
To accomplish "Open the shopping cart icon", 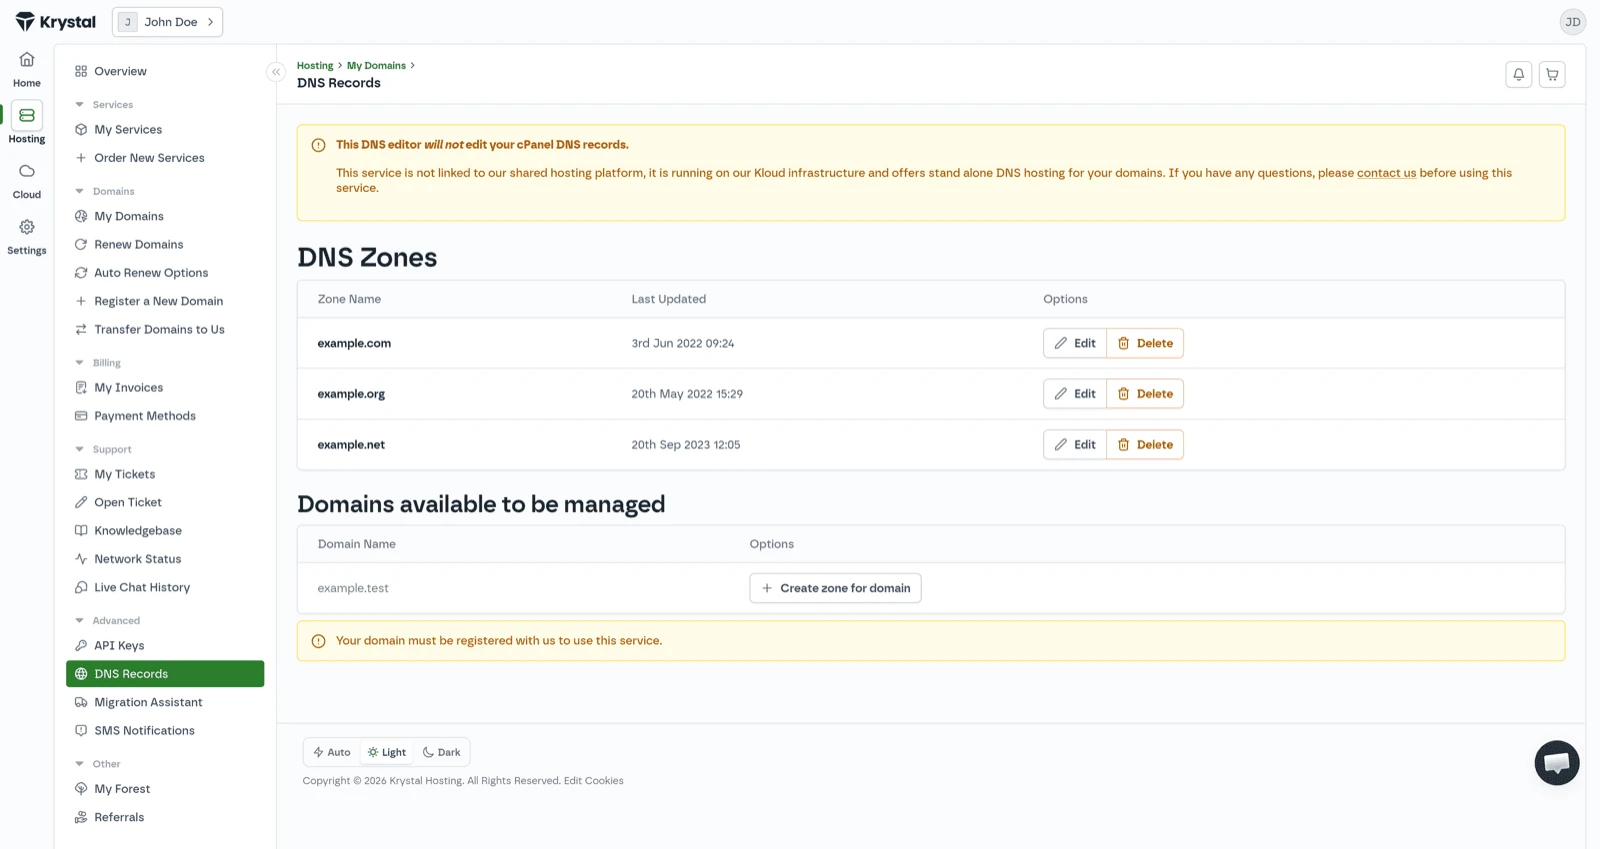I will [1552, 74].
